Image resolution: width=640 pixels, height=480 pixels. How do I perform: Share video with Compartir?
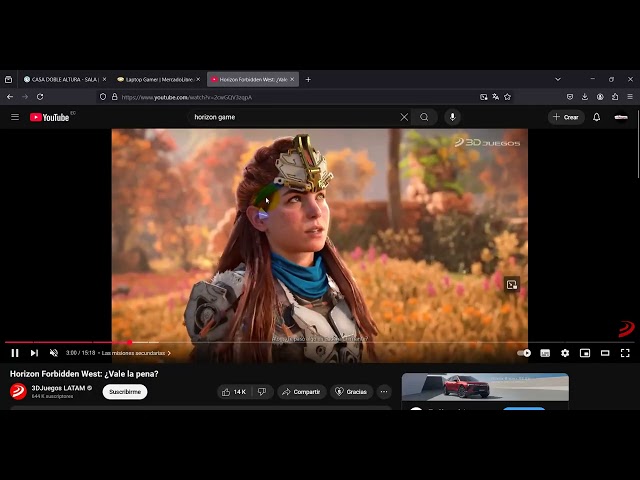click(x=302, y=392)
